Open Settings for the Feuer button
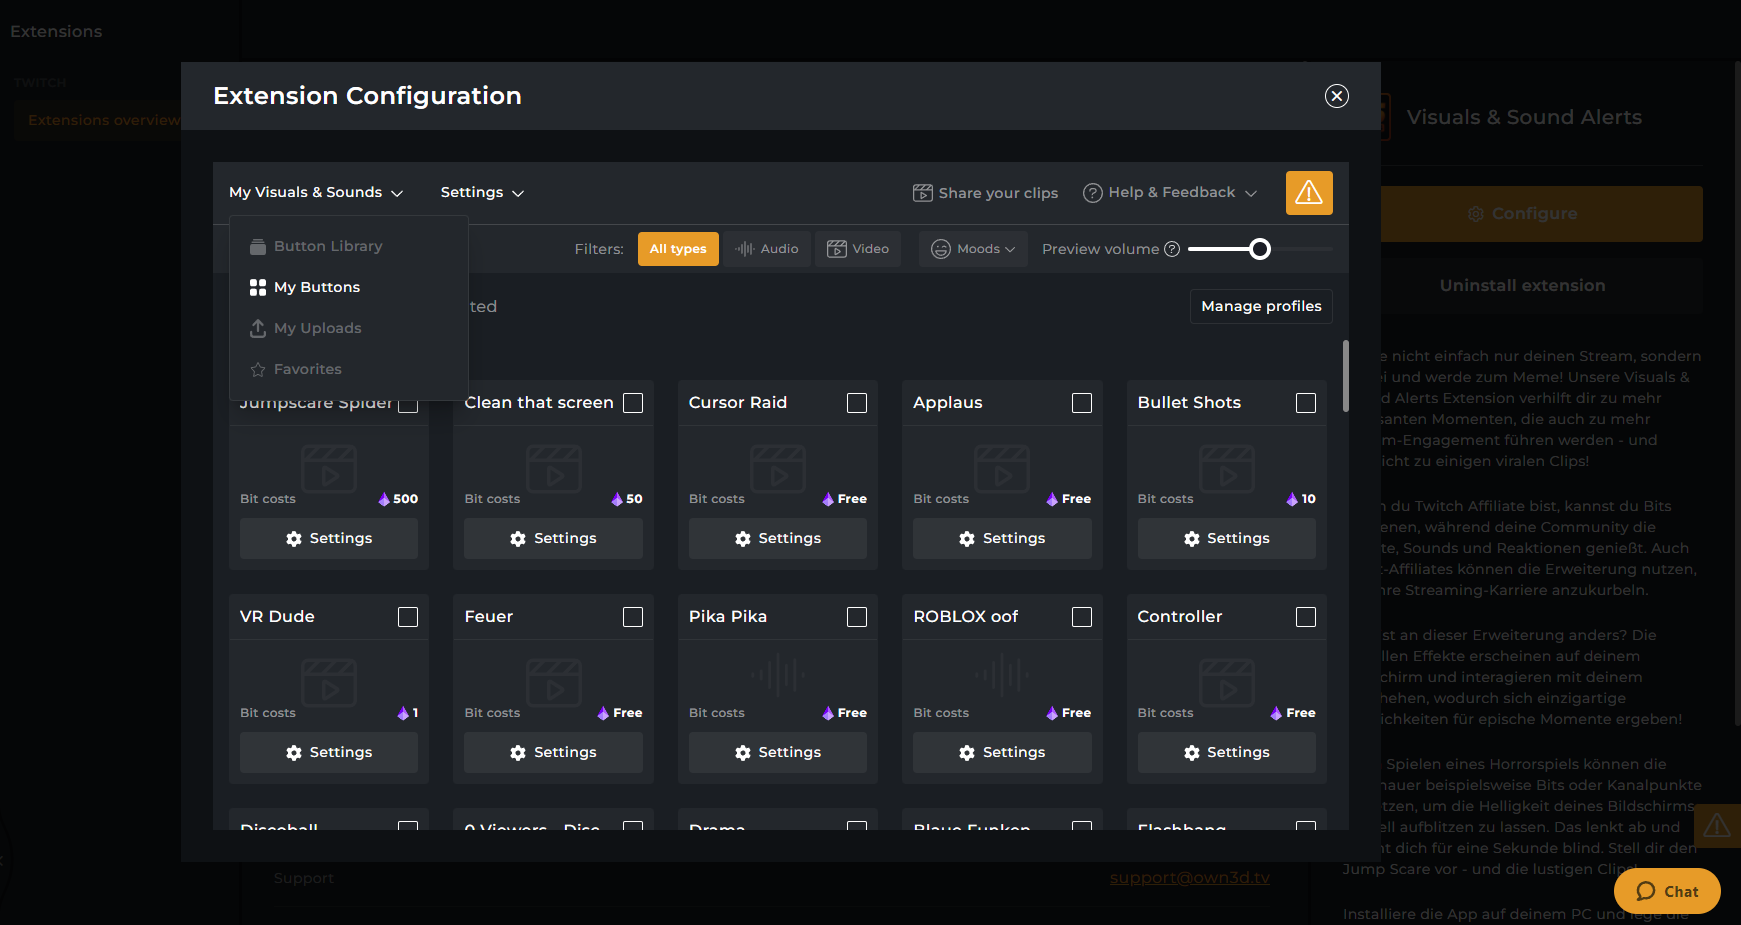The image size is (1741, 925). pos(554,753)
